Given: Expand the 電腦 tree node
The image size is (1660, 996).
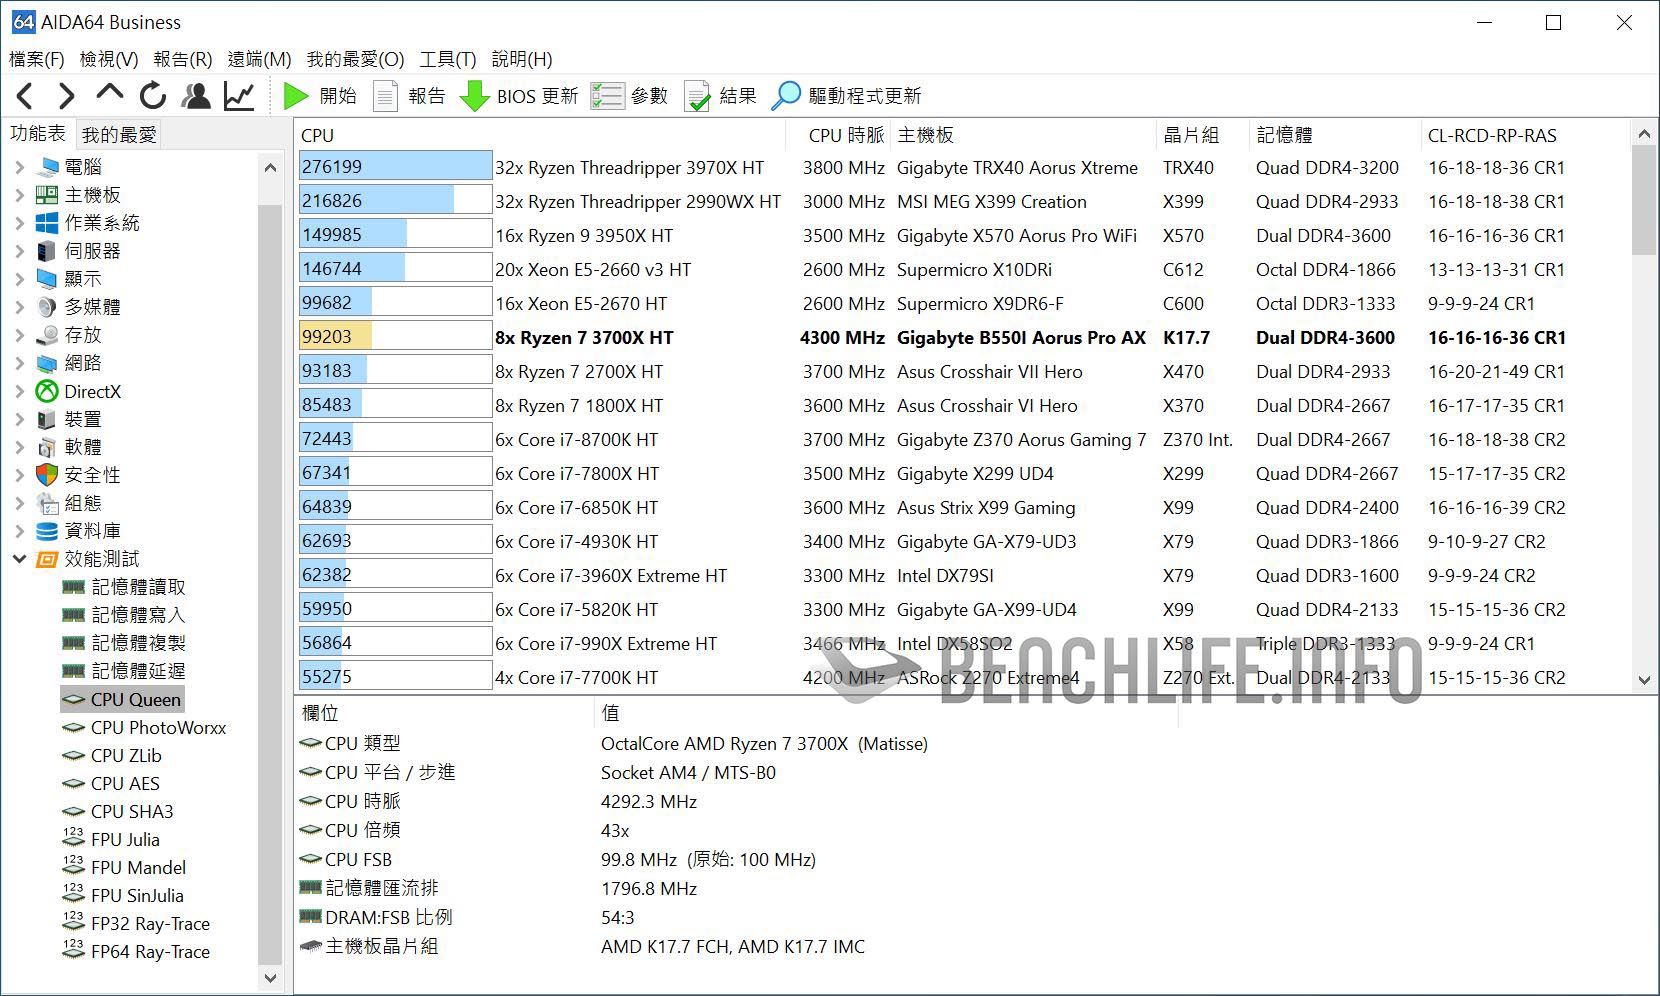Looking at the screenshot, I should 20,167.
